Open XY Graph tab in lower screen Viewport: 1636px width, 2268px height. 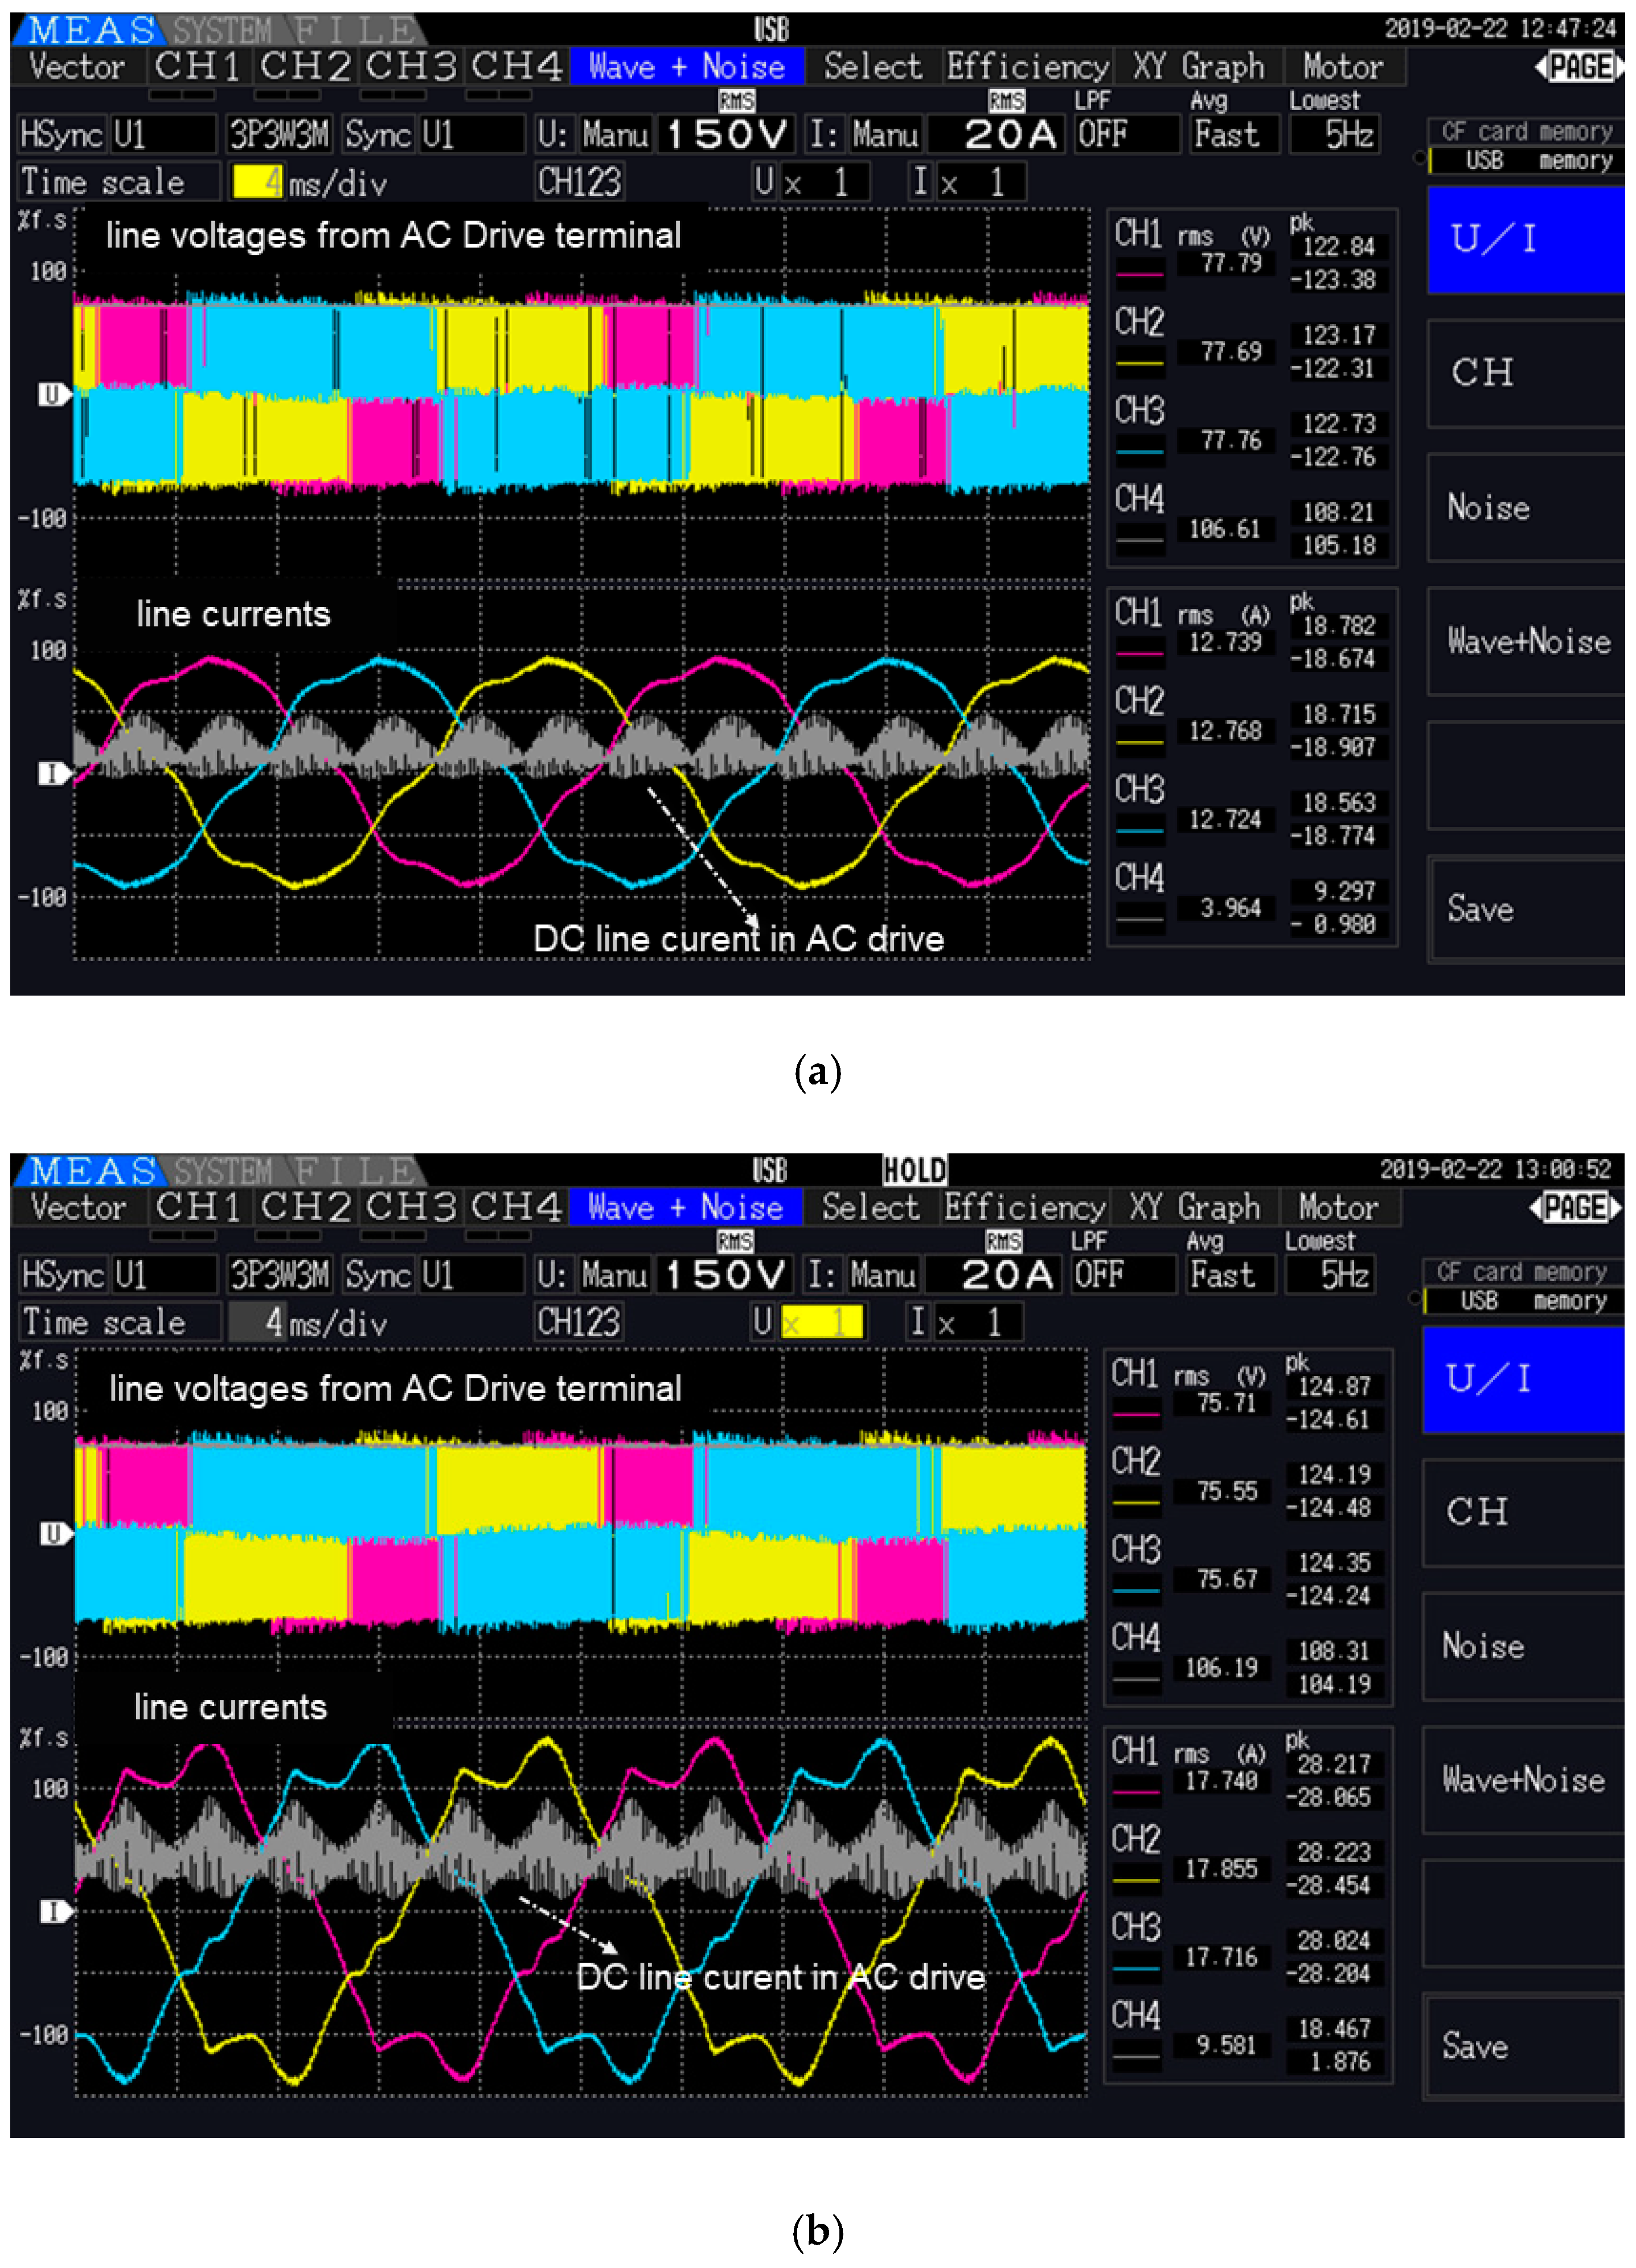tap(1195, 1208)
